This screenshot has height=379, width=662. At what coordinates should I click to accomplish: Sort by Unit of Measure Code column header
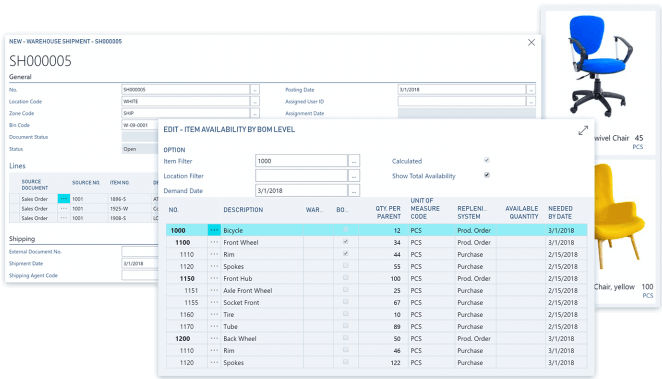pyautogui.click(x=425, y=208)
